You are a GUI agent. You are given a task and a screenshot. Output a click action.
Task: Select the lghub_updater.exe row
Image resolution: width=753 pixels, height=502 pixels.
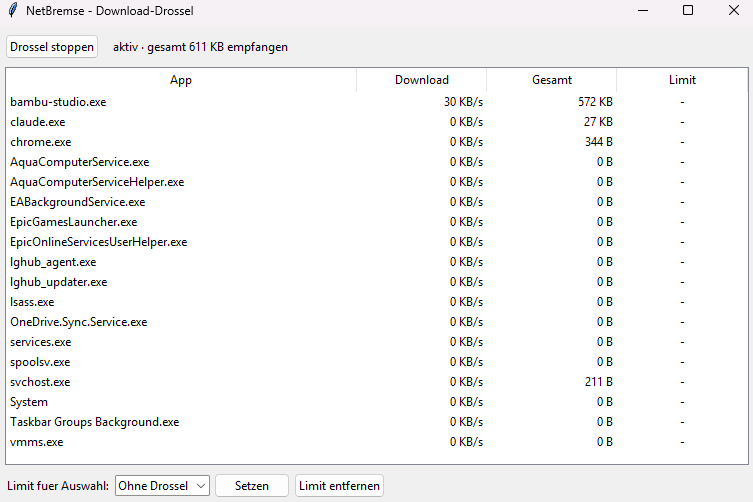click(376, 282)
